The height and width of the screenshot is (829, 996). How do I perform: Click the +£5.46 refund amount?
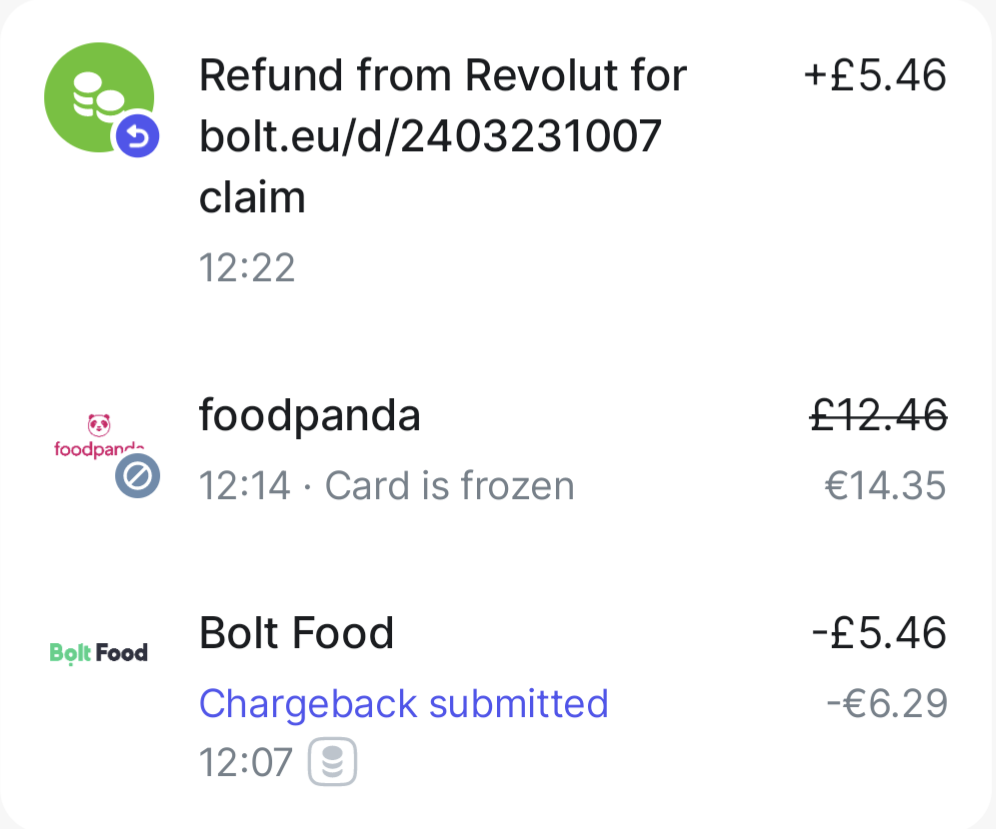coord(874,75)
